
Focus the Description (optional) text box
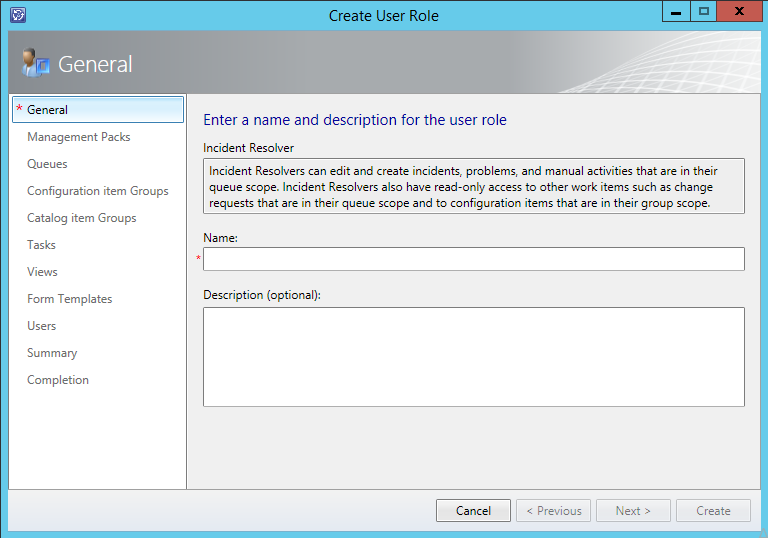[473, 356]
